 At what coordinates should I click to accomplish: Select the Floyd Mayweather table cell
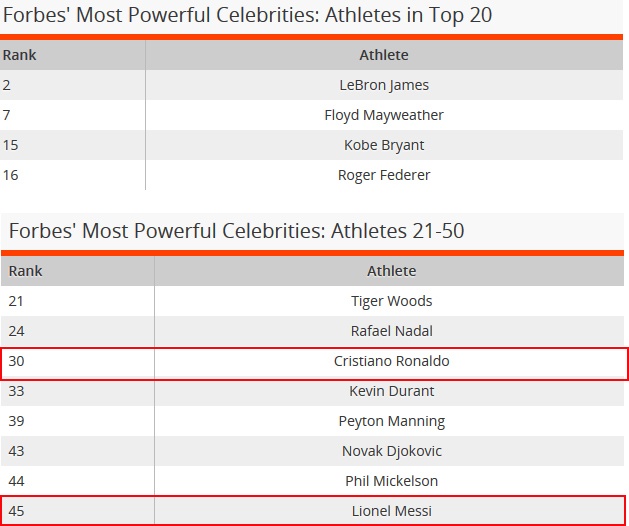coord(384,115)
